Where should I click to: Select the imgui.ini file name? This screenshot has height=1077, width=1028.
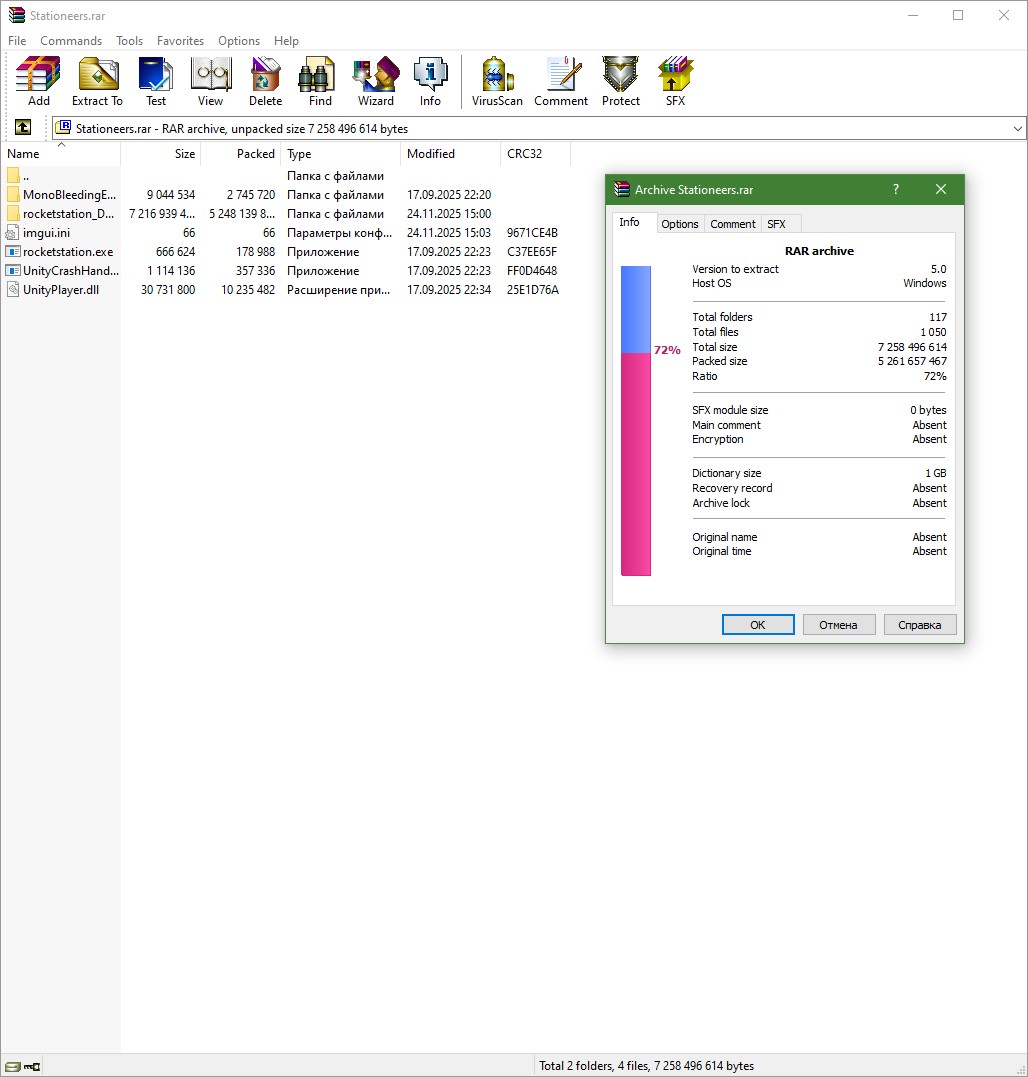[46, 233]
